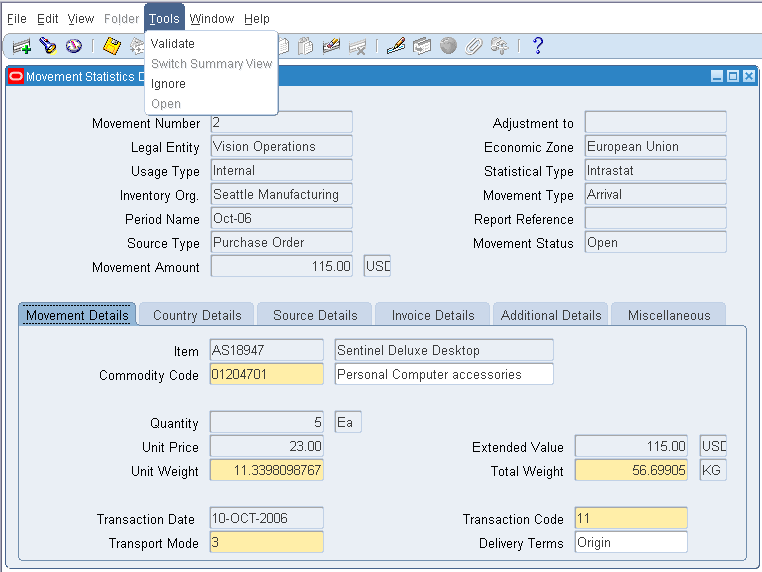The width and height of the screenshot is (762, 572).
Task: Click the Delete Record icon with X
Action: [357, 46]
